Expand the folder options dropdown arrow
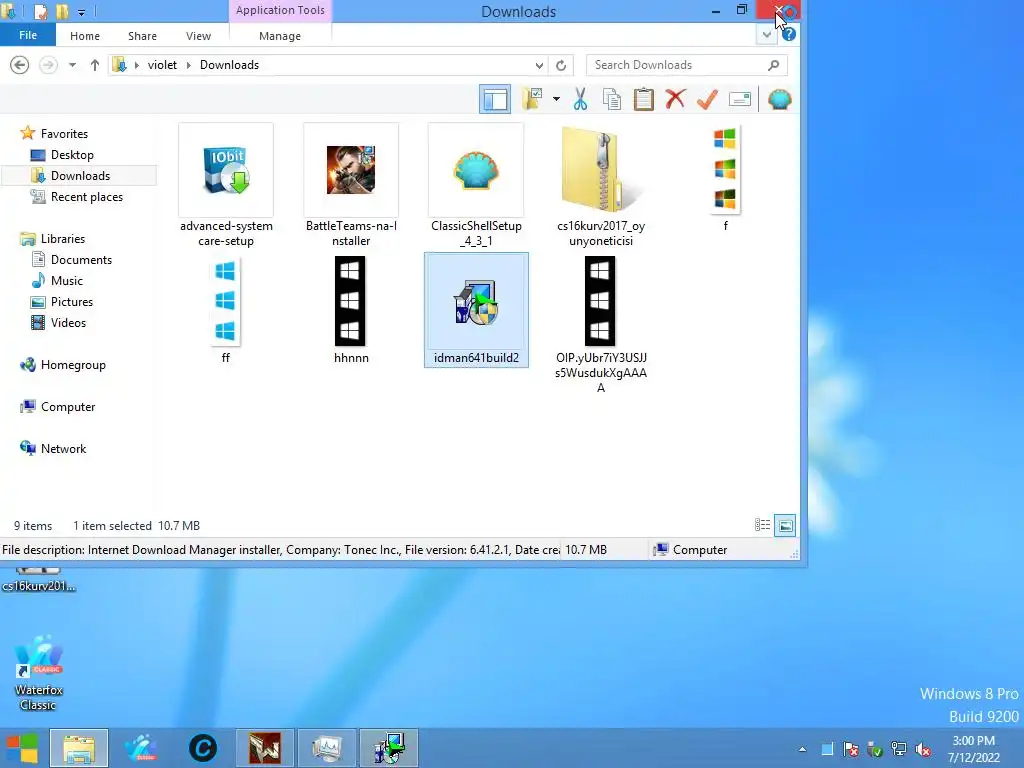Screen dimensions: 1024x768 coord(556,99)
